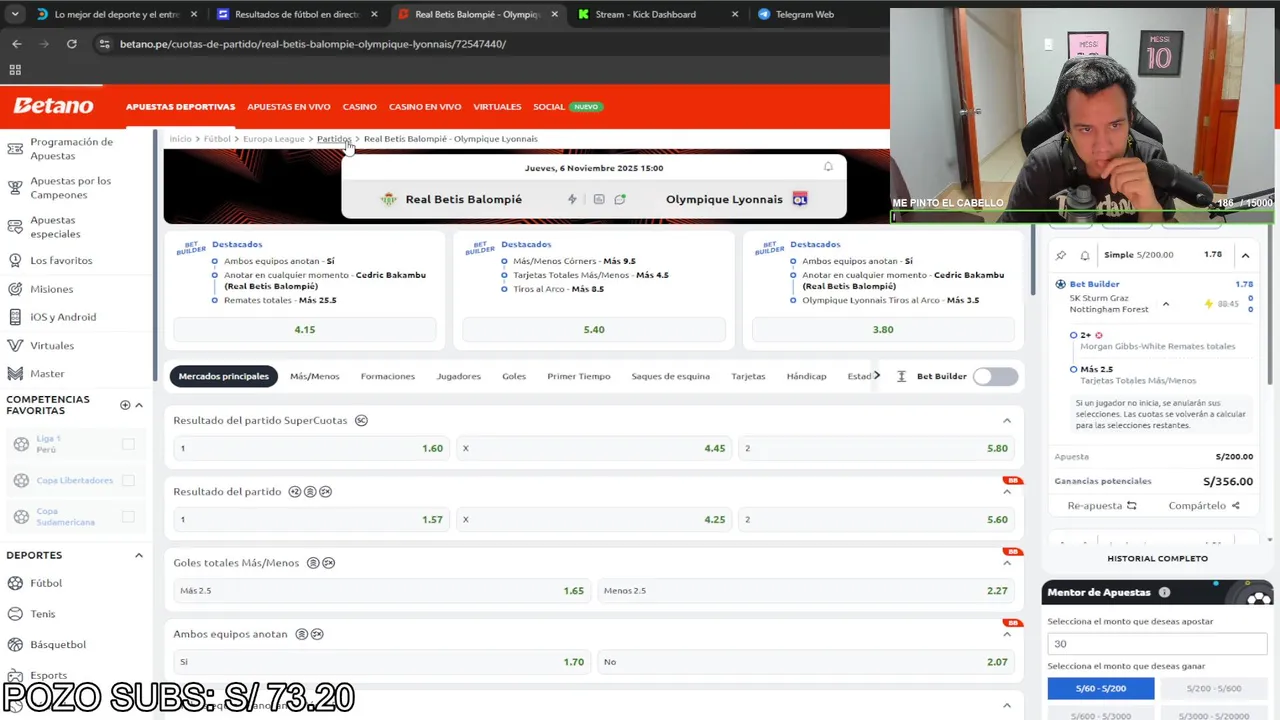Open Los favoritos icon in sidebar

[15, 260]
